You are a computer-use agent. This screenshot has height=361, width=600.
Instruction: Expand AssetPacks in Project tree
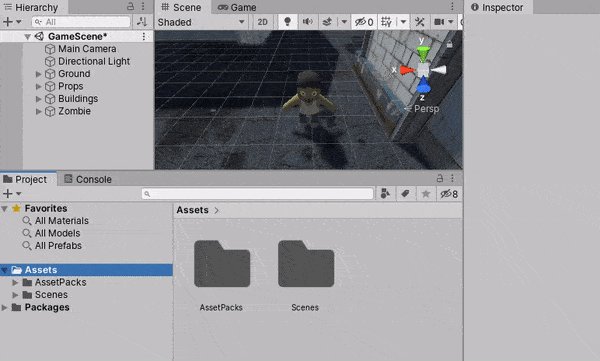coord(15,283)
